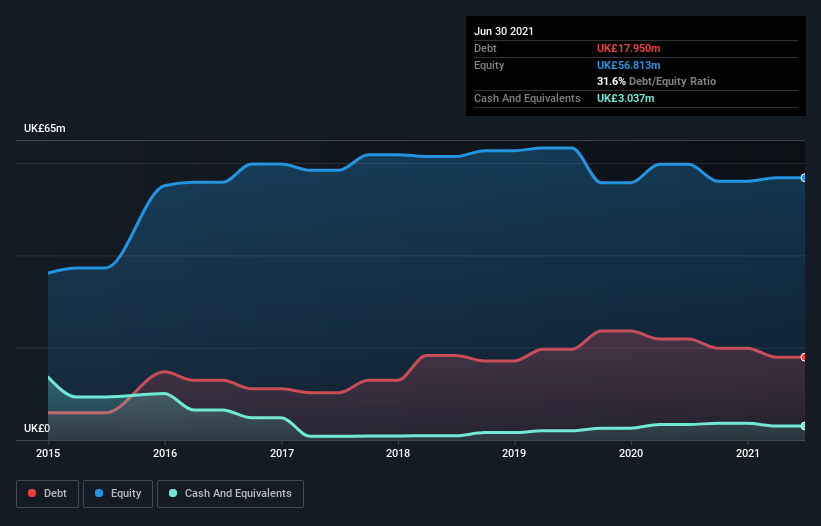The image size is (821, 526).
Task: Click the UK£3.037m cash value
Action: click(625, 98)
